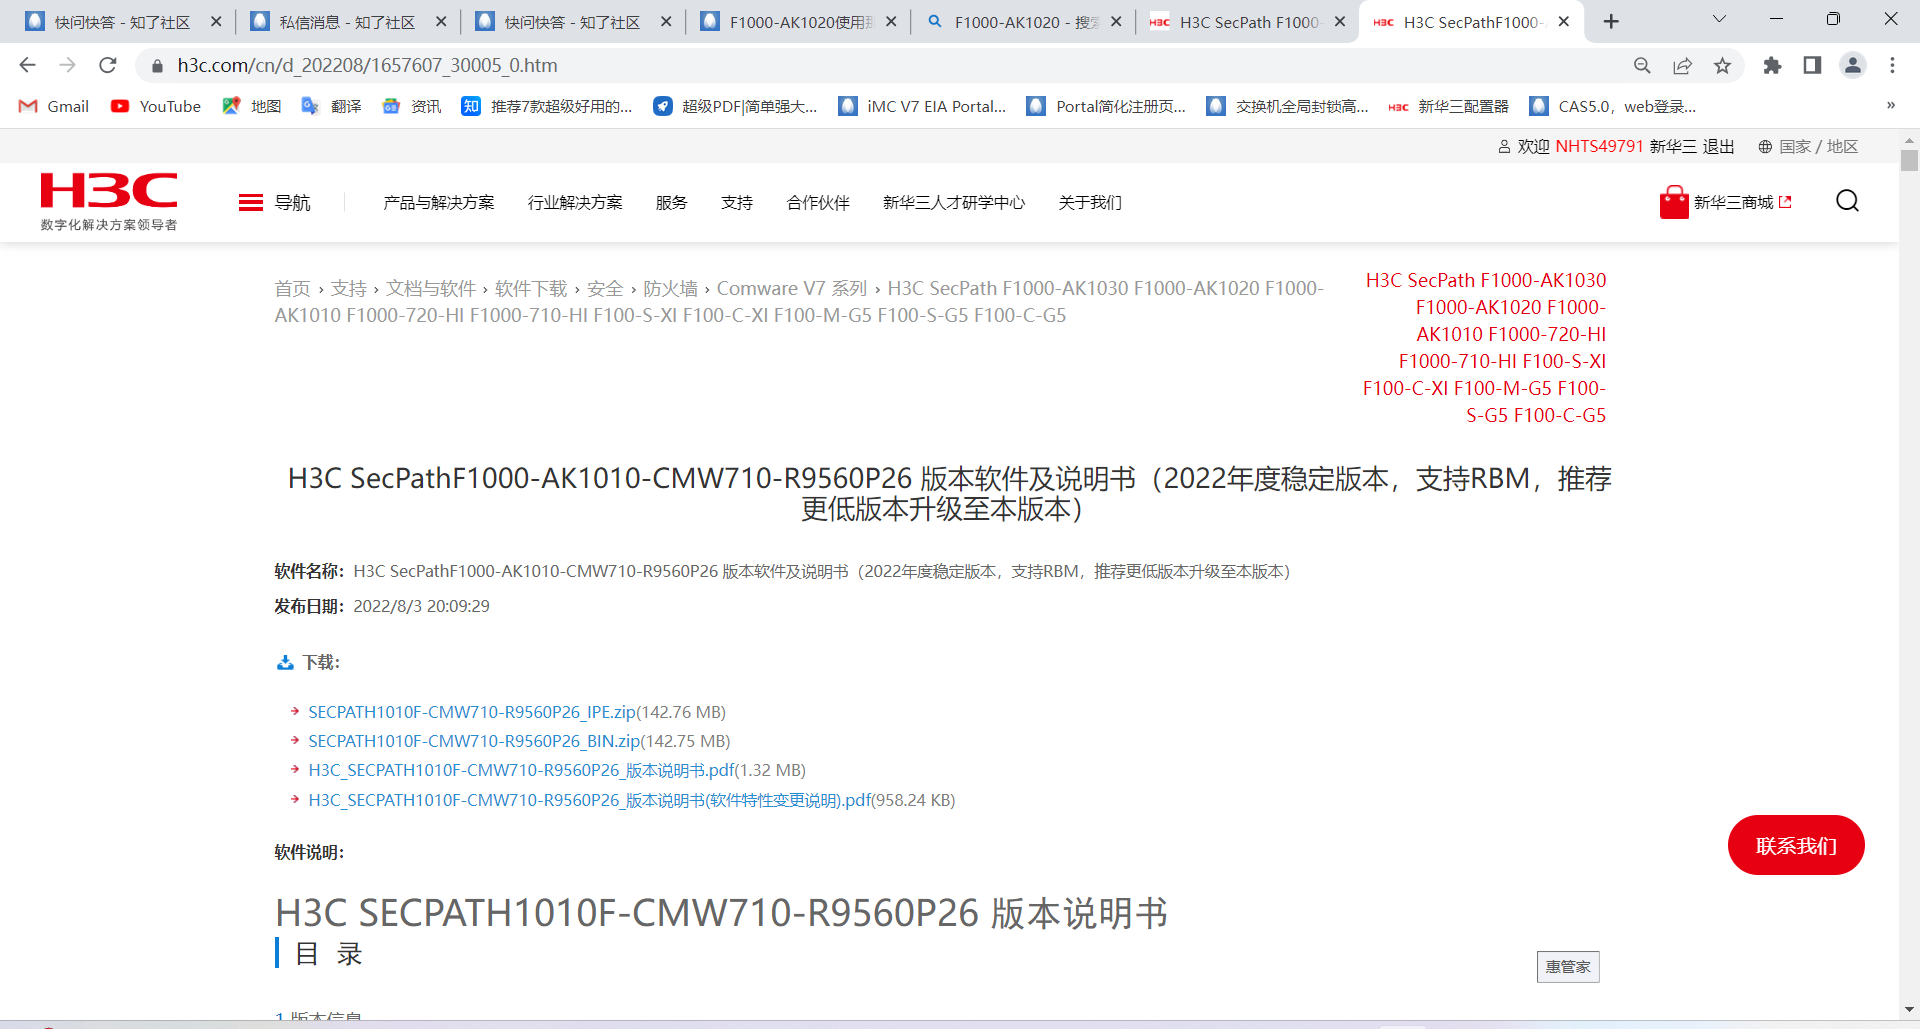Open the 超级PDF bookmark
1920x1029 pixels.
pos(735,106)
